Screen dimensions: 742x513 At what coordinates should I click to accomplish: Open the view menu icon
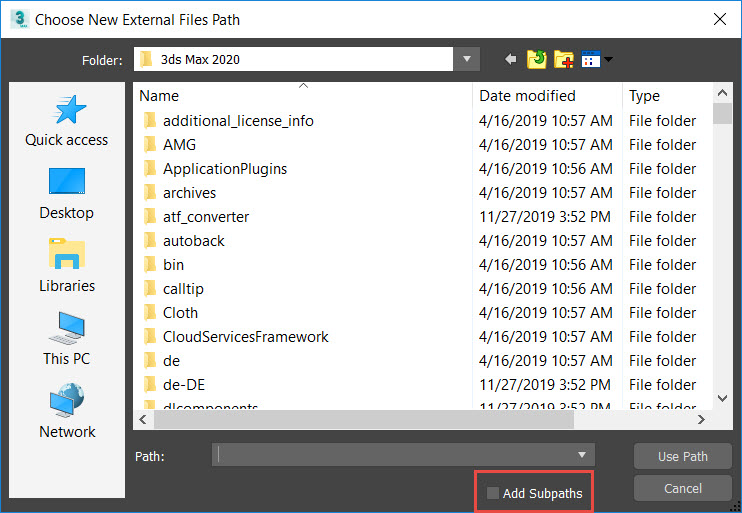click(596, 60)
